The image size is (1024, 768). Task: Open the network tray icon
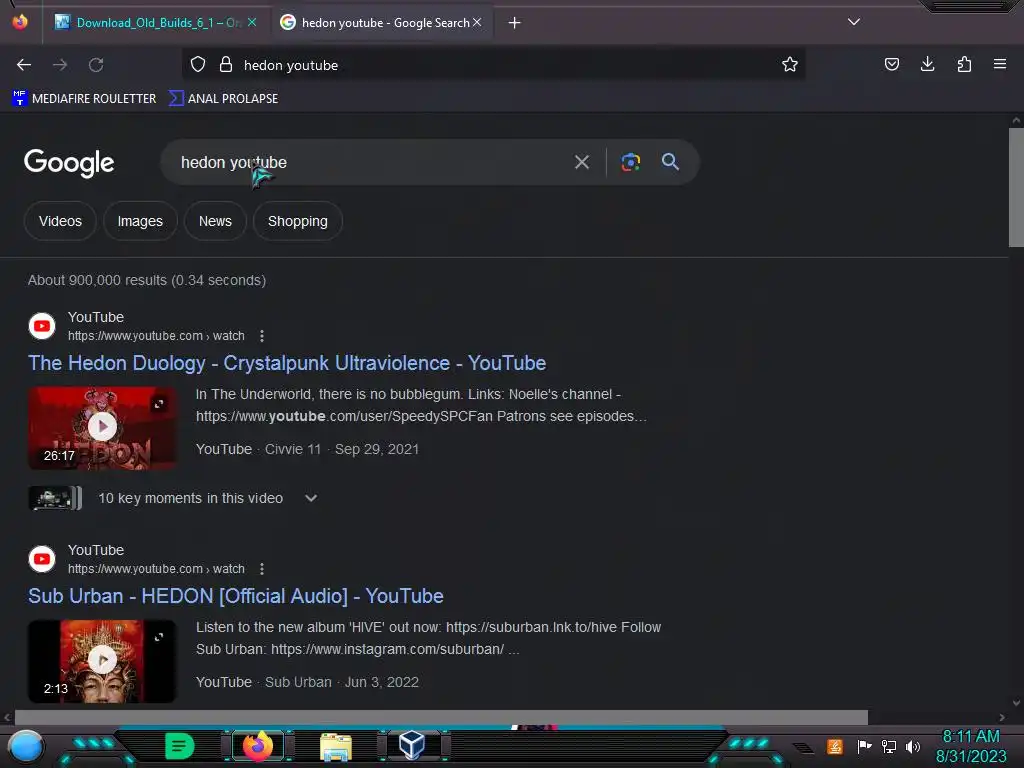pyautogui.click(x=888, y=746)
